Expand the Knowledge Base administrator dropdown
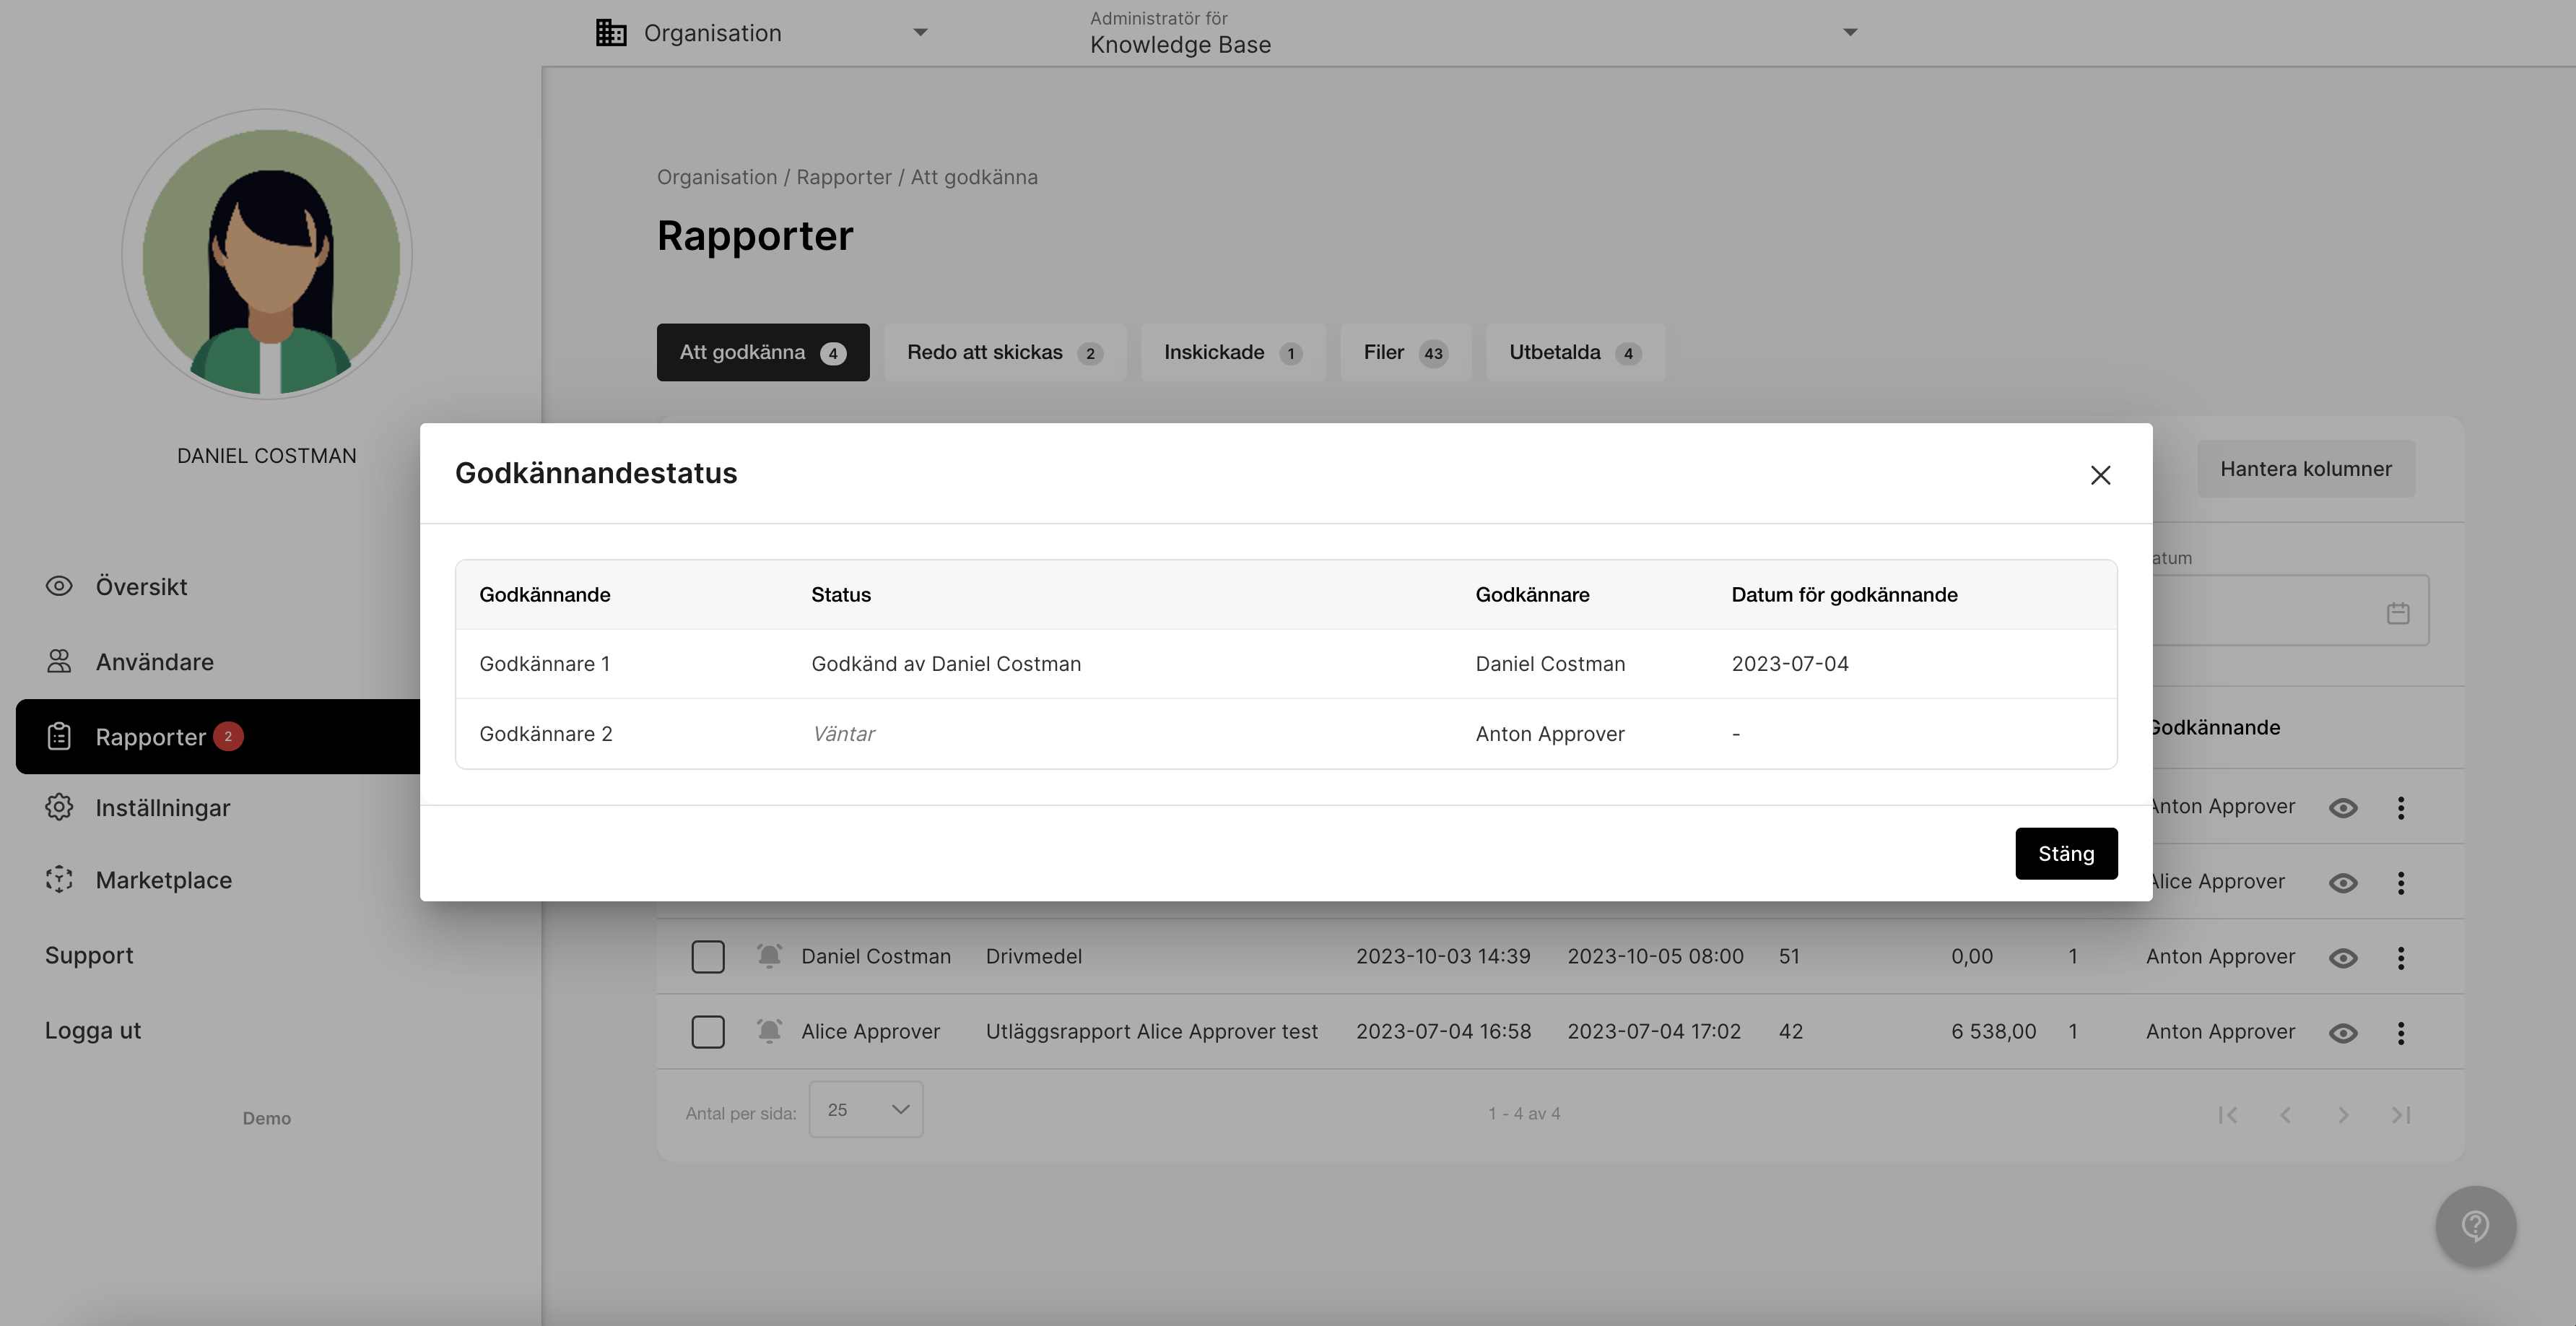The height and width of the screenshot is (1326, 2576). pyautogui.click(x=1474, y=33)
